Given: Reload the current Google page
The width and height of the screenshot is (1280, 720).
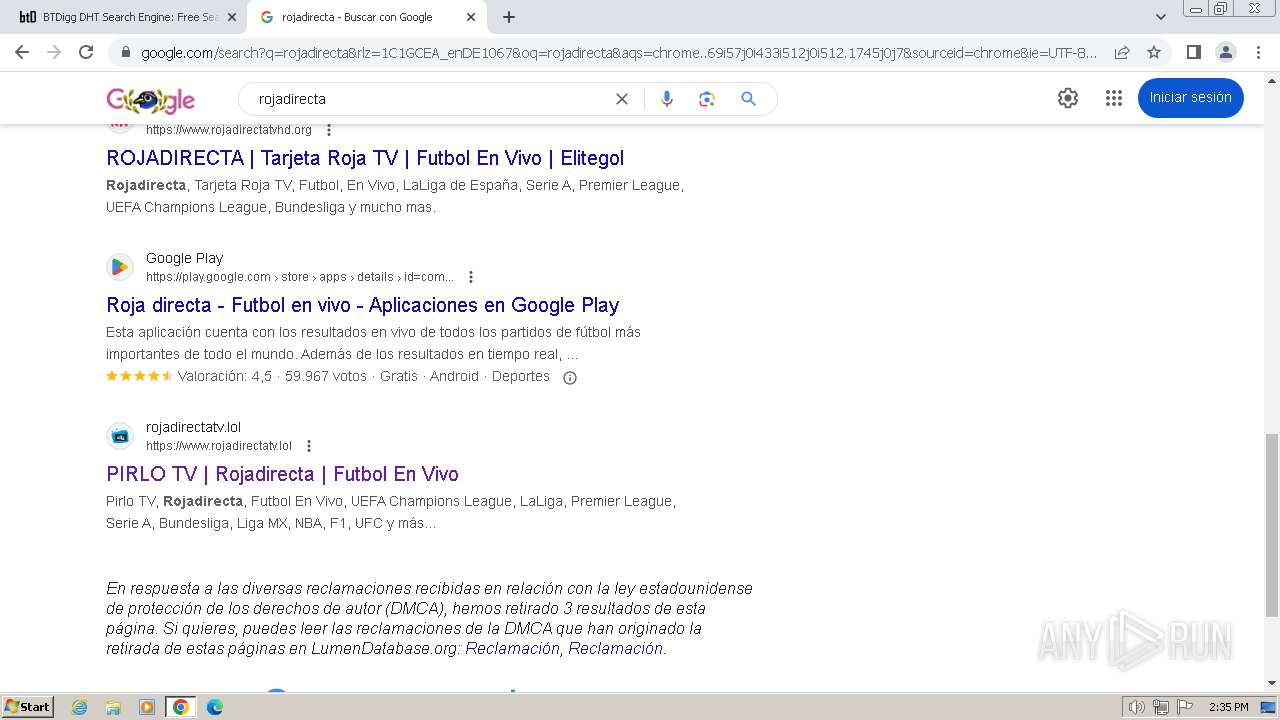Looking at the screenshot, I should click(x=86, y=52).
